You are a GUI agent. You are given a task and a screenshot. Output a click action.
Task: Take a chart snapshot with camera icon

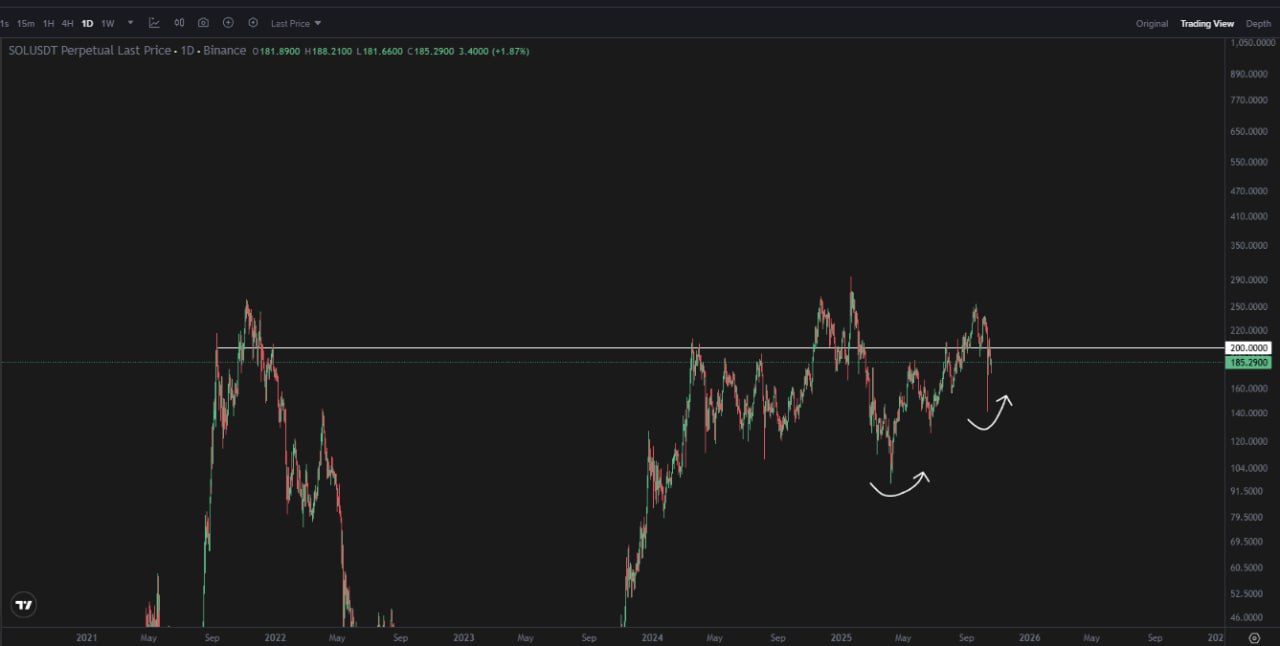(x=203, y=23)
